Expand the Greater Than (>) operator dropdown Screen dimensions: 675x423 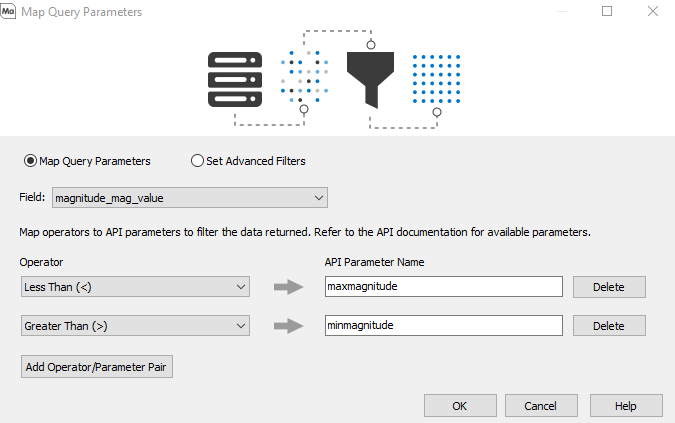pyautogui.click(x=135, y=326)
